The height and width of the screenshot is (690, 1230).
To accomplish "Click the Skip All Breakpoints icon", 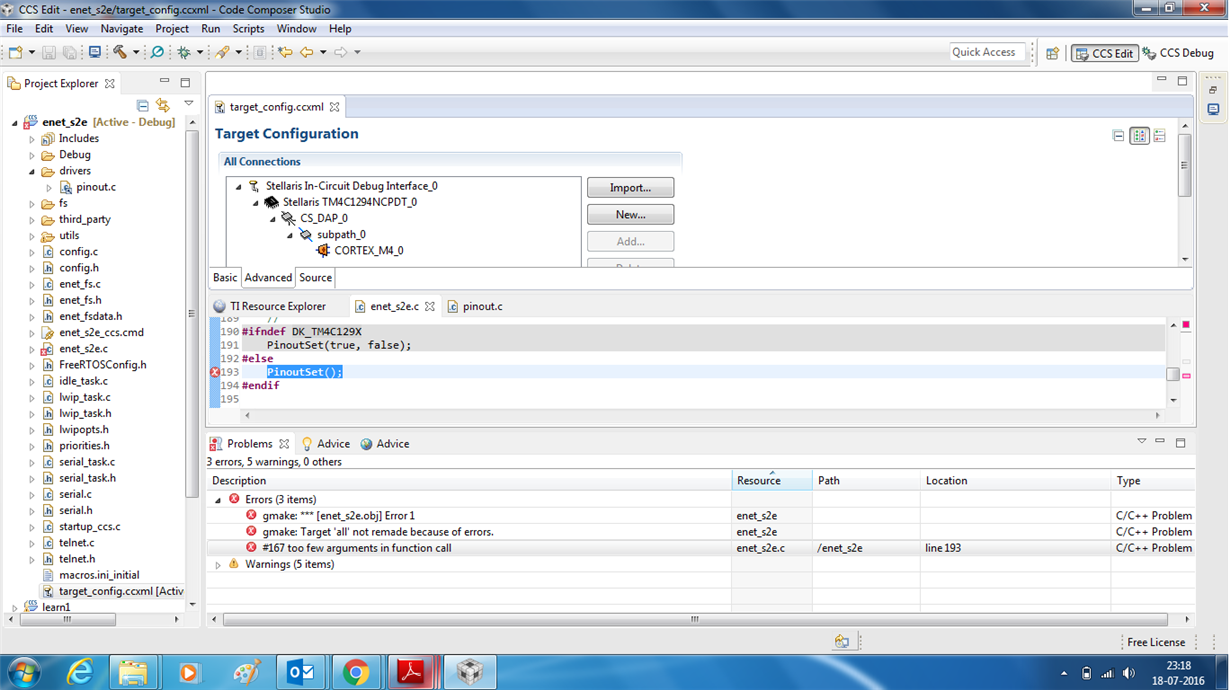I will click(x=157, y=52).
